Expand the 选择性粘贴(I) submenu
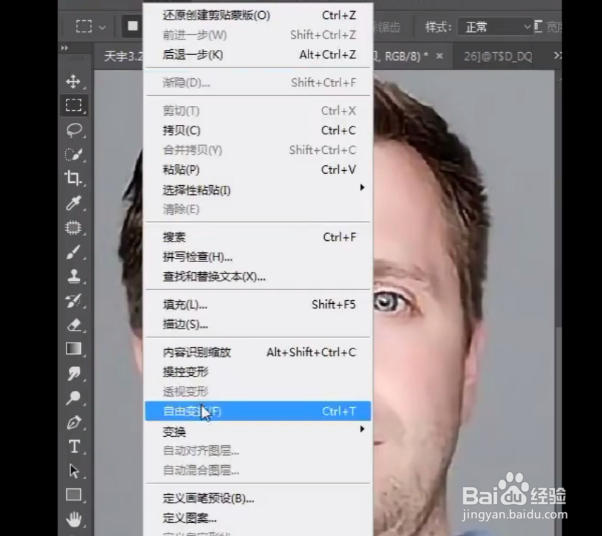Image resolution: width=602 pixels, height=536 pixels. (258, 190)
